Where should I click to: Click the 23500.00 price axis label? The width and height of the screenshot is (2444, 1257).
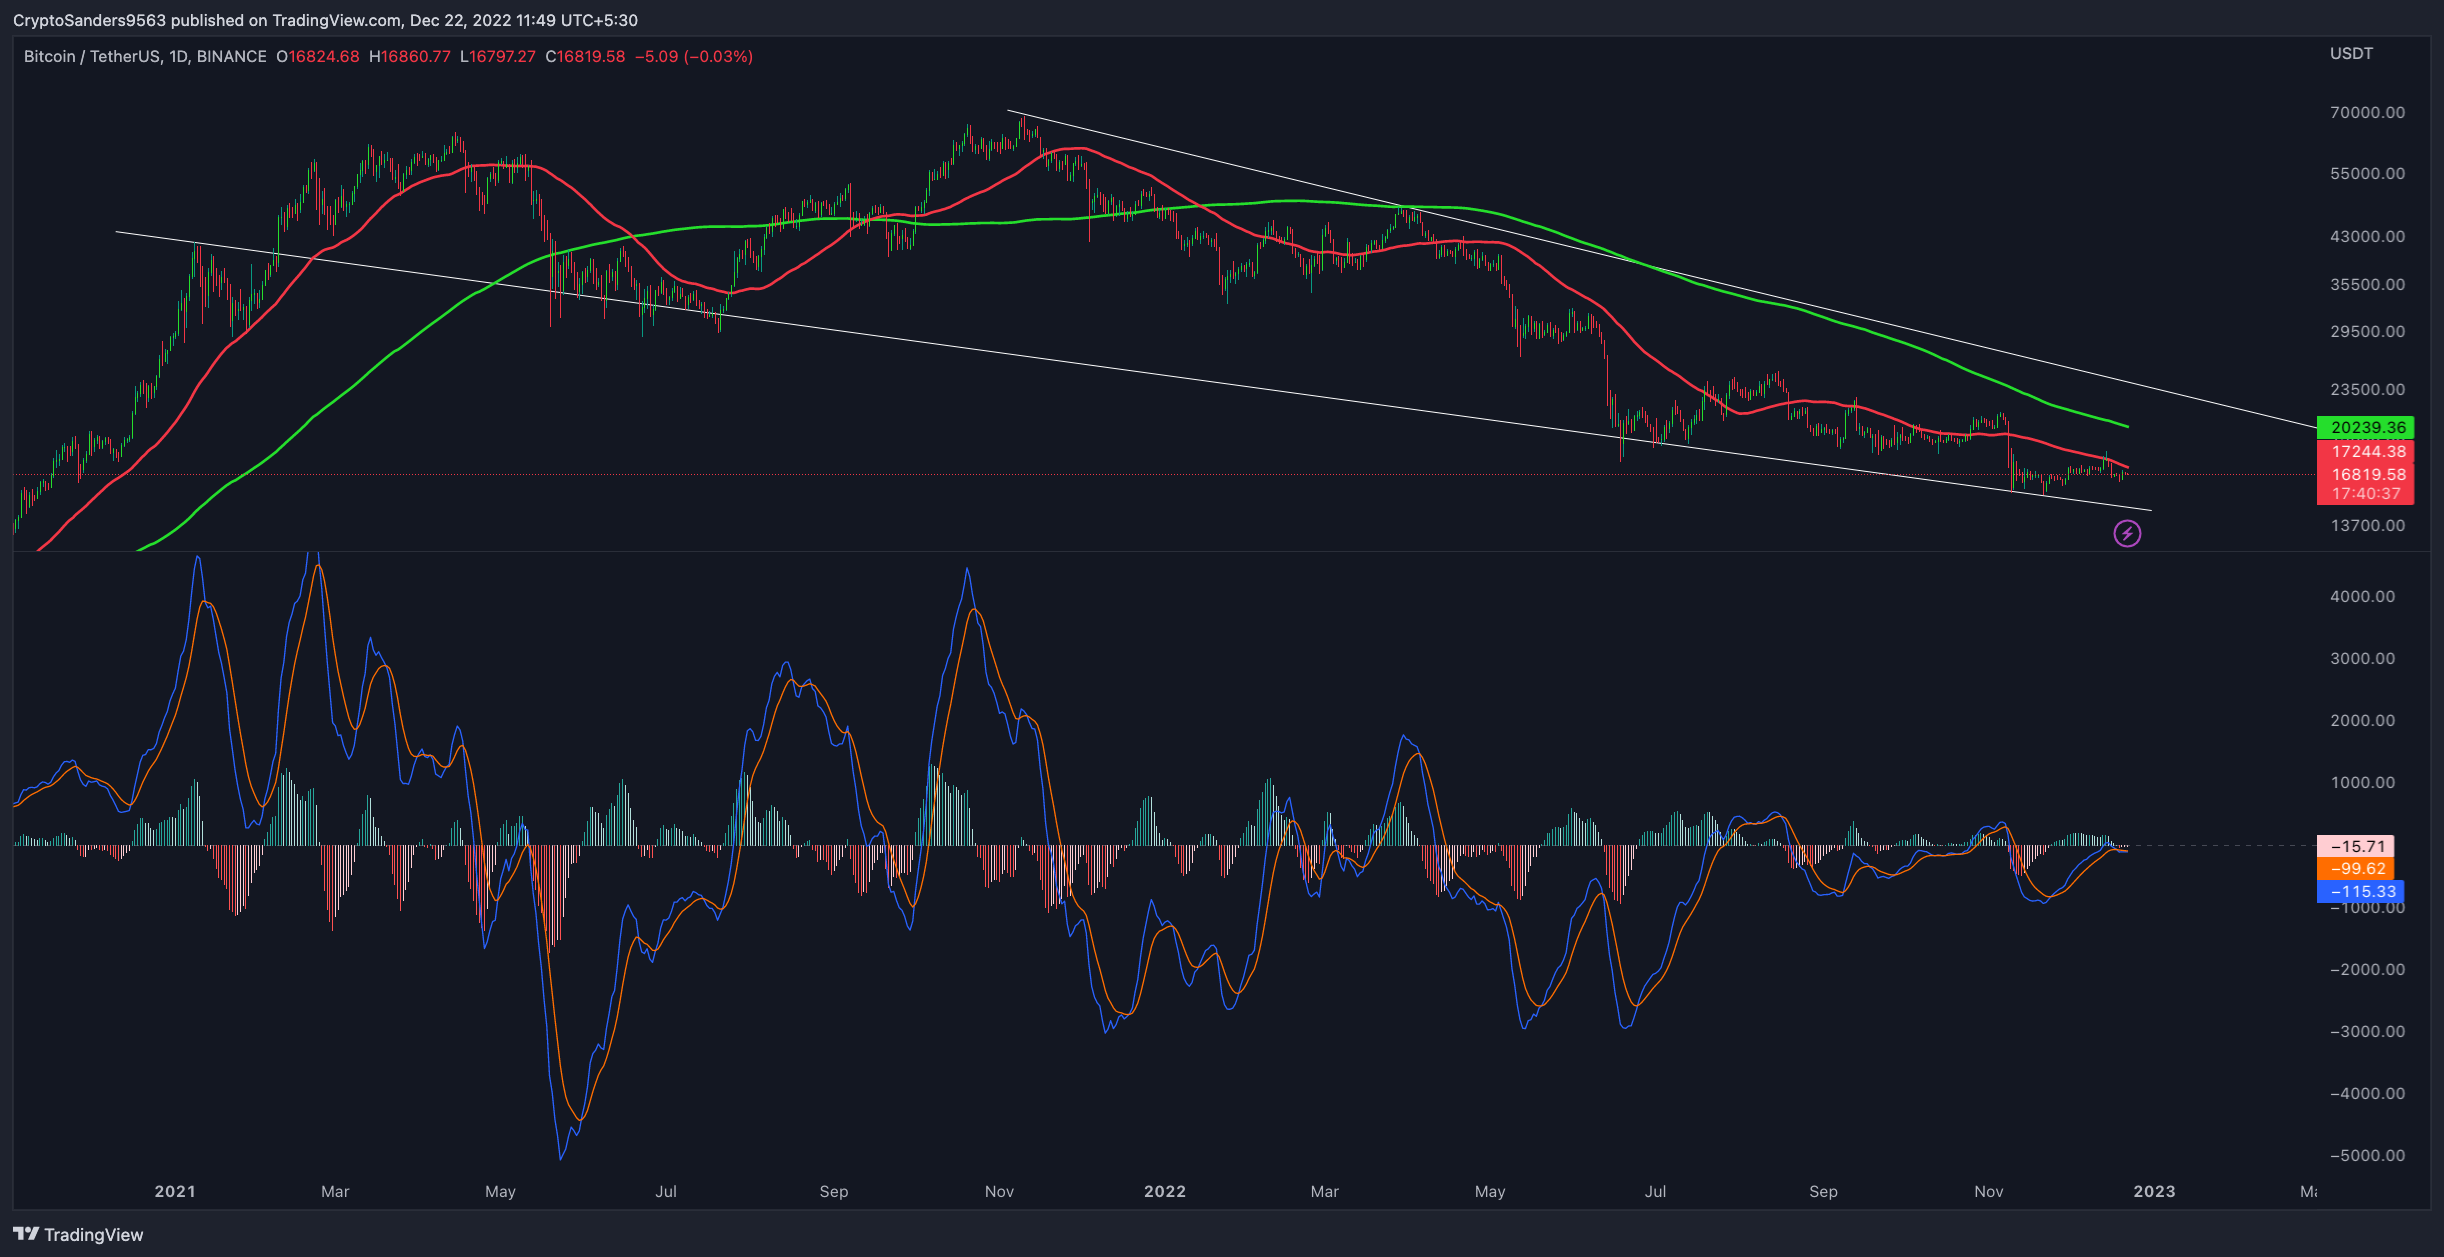(2367, 390)
